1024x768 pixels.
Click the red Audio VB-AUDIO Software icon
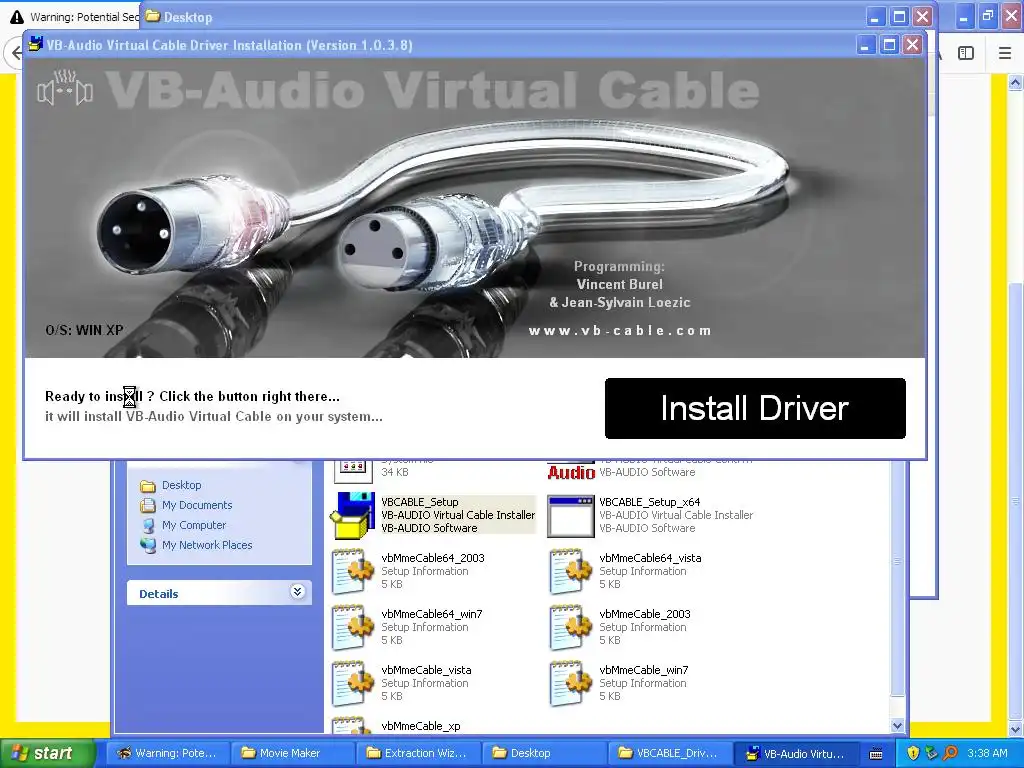pos(571,471)
